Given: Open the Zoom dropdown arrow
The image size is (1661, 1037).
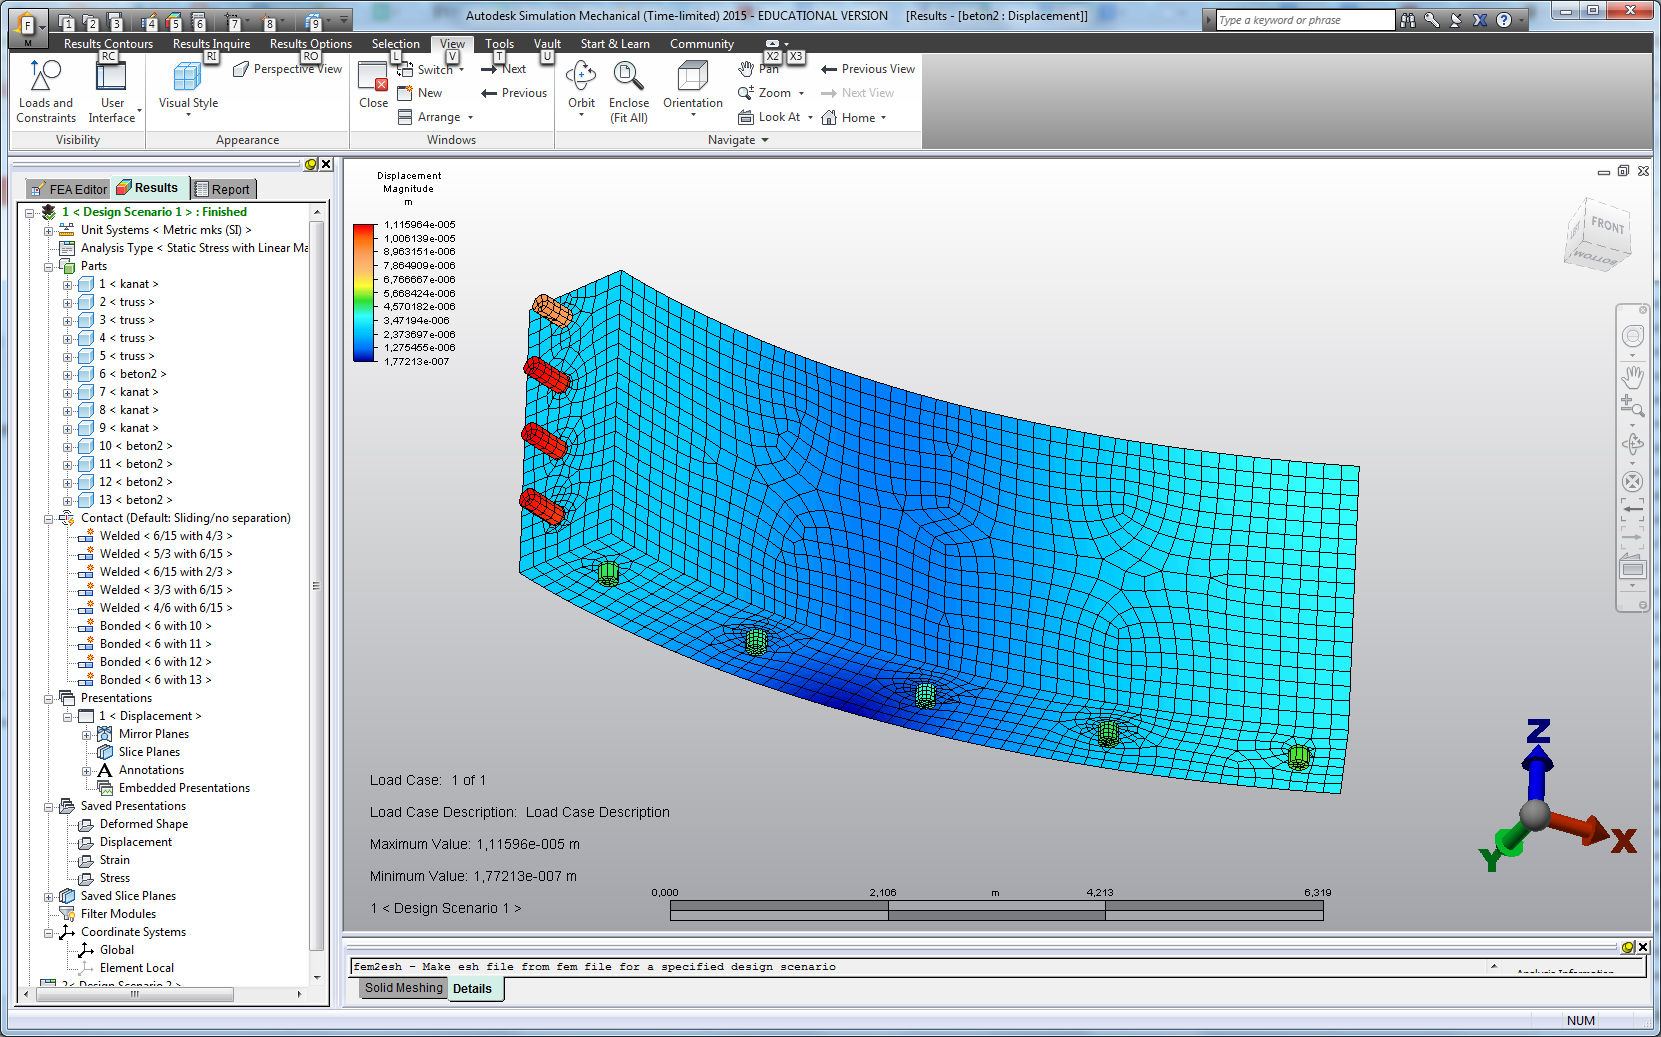Looking at the screenshot, I should [x=801, y=94].
